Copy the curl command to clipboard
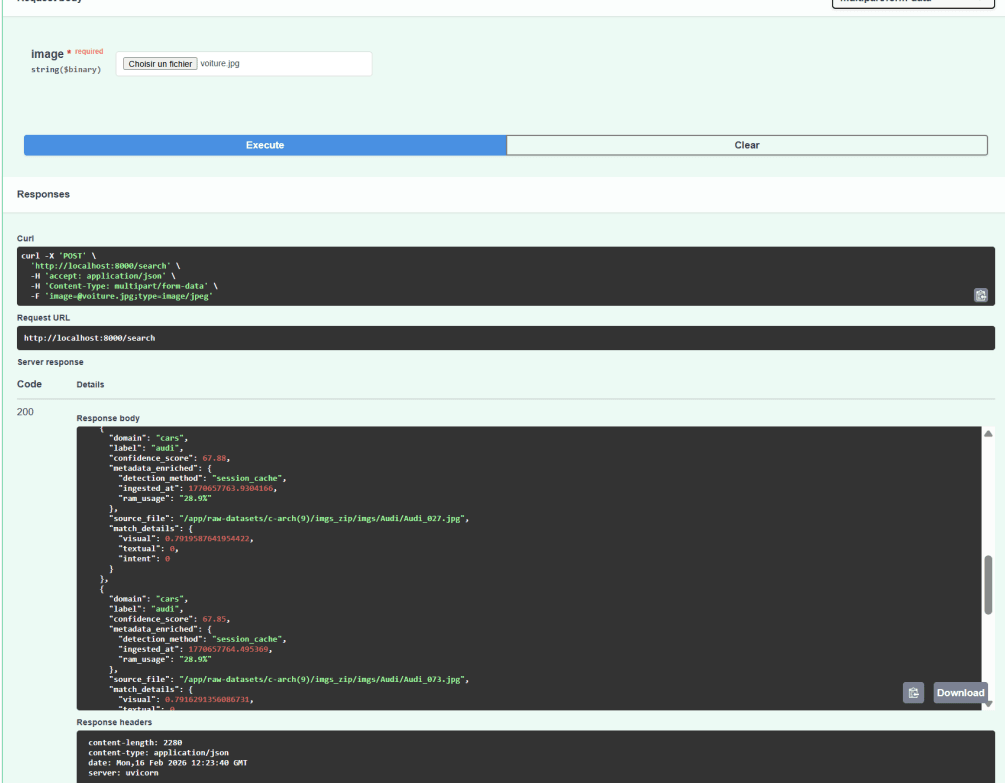Viewport: 1005px width, 783px height. coord(981,295)
